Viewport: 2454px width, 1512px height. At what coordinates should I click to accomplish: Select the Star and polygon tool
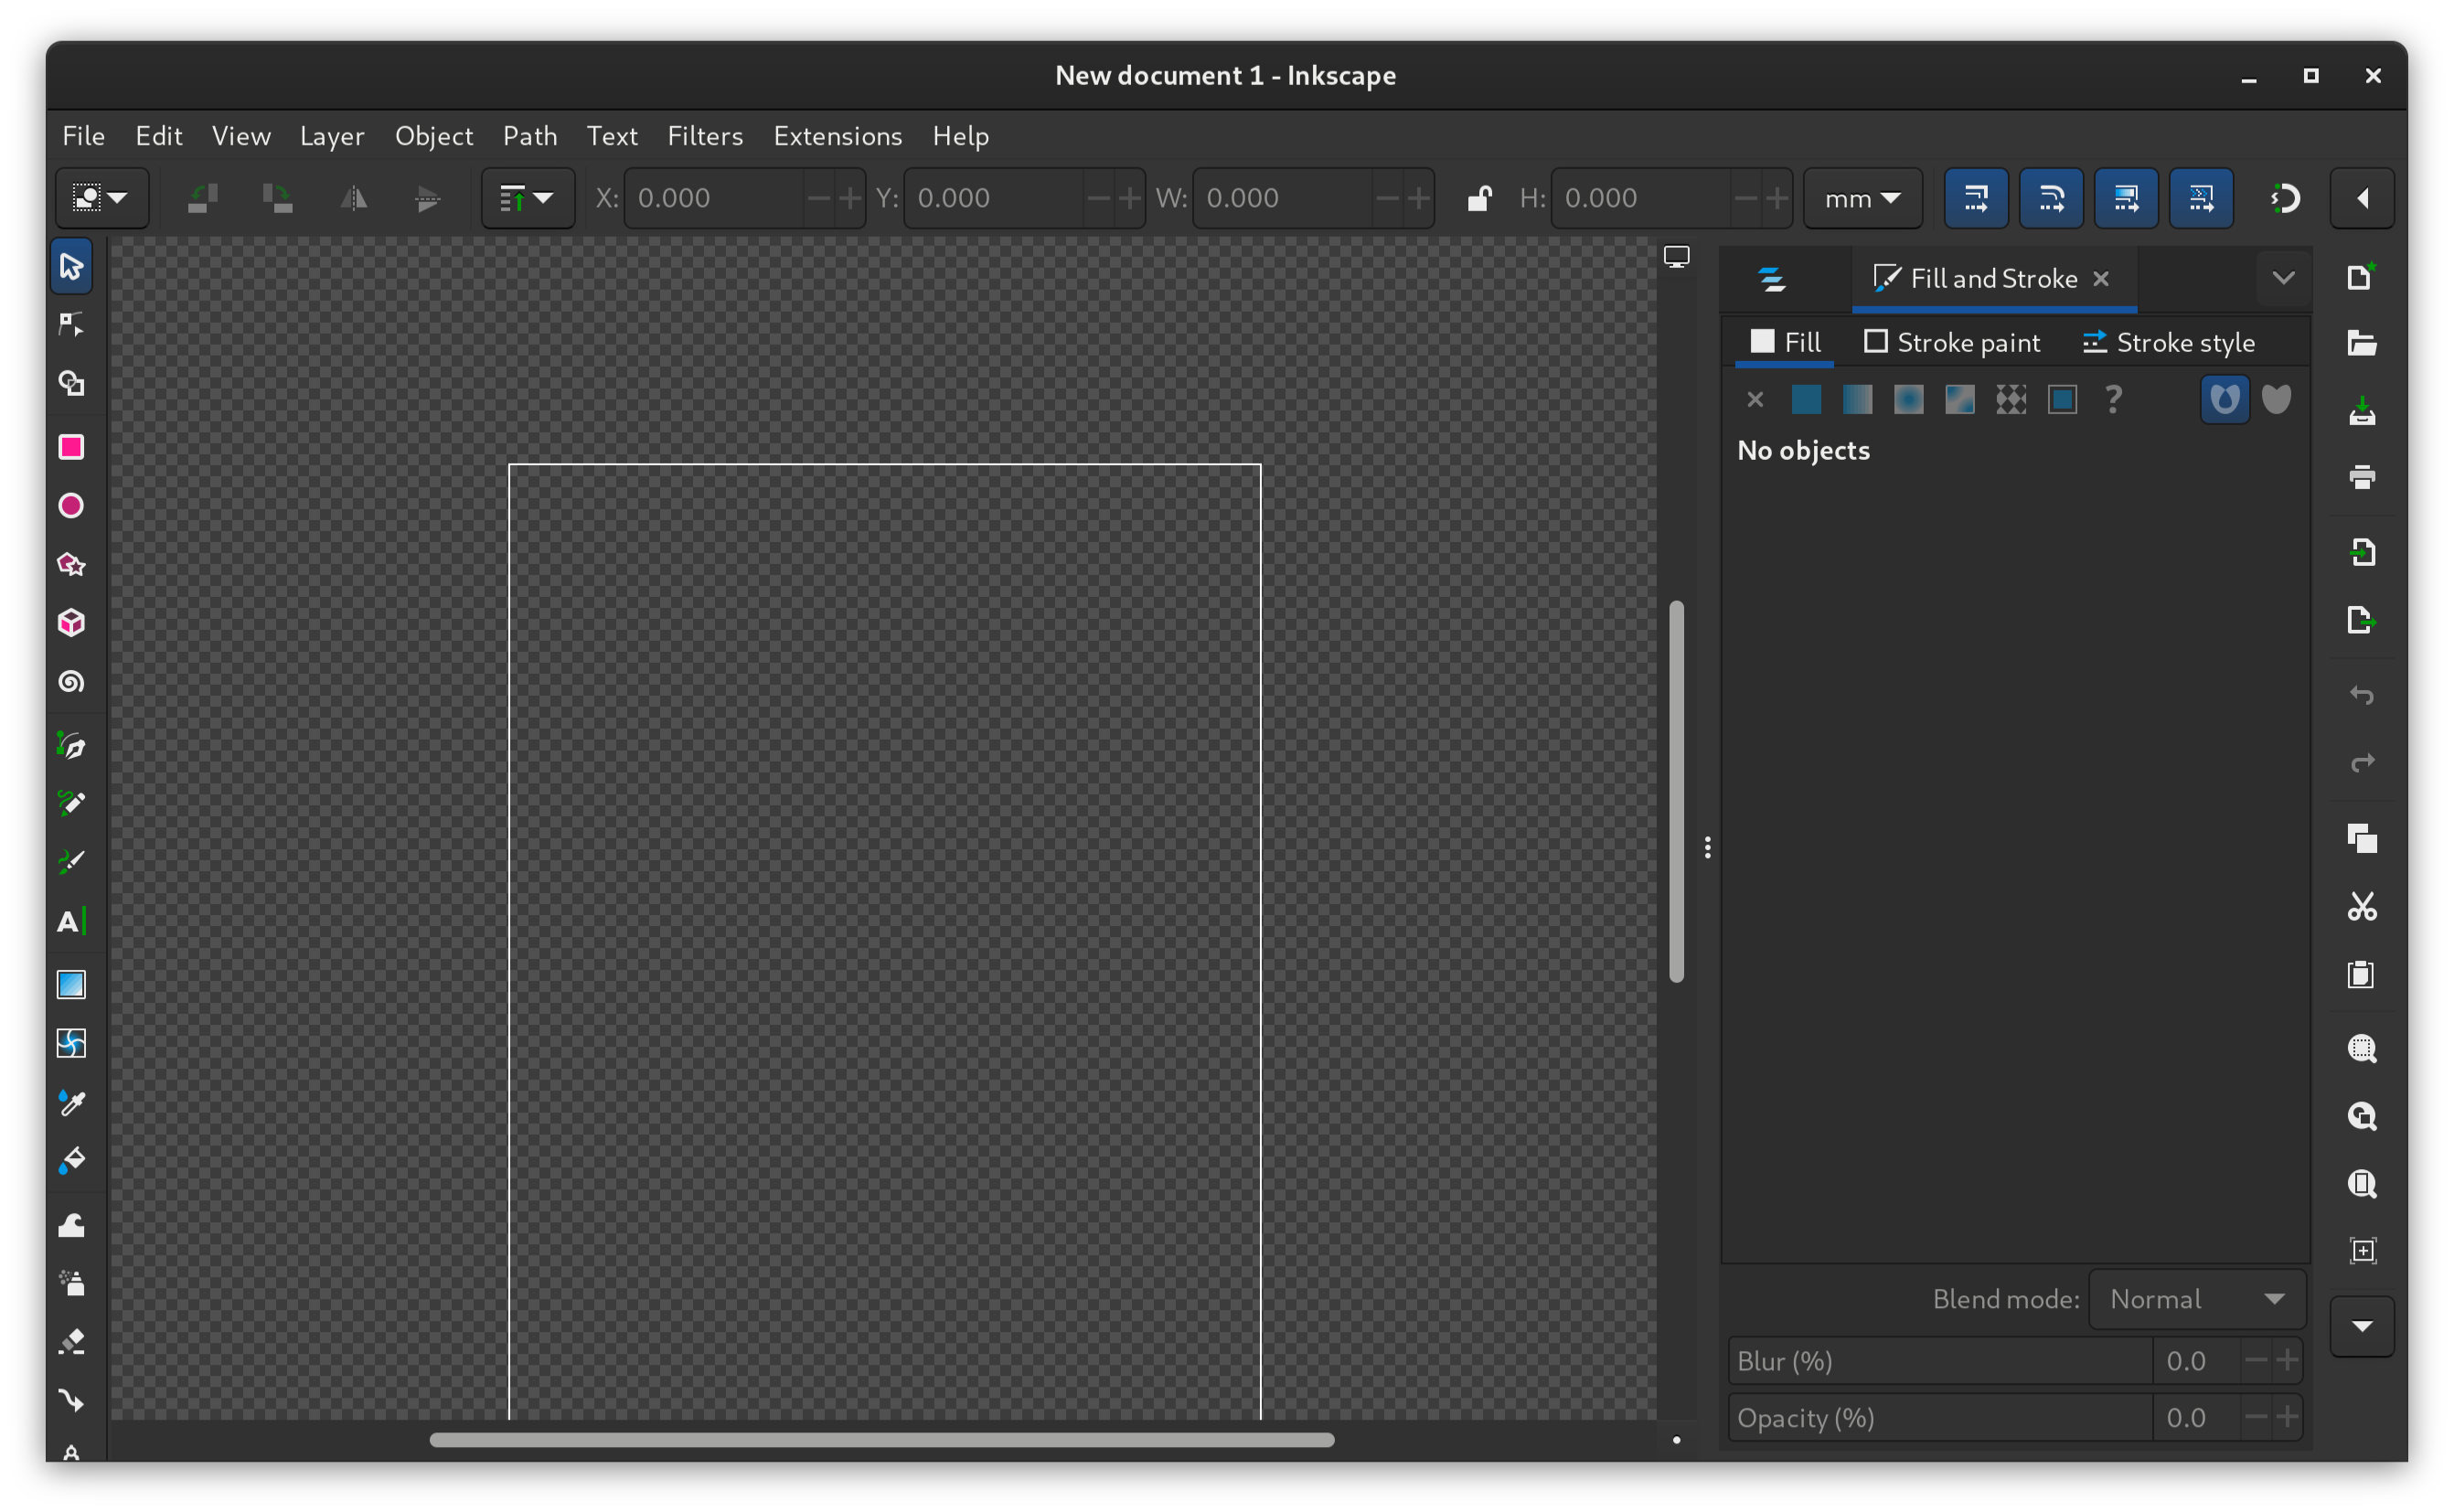point(71,565)
